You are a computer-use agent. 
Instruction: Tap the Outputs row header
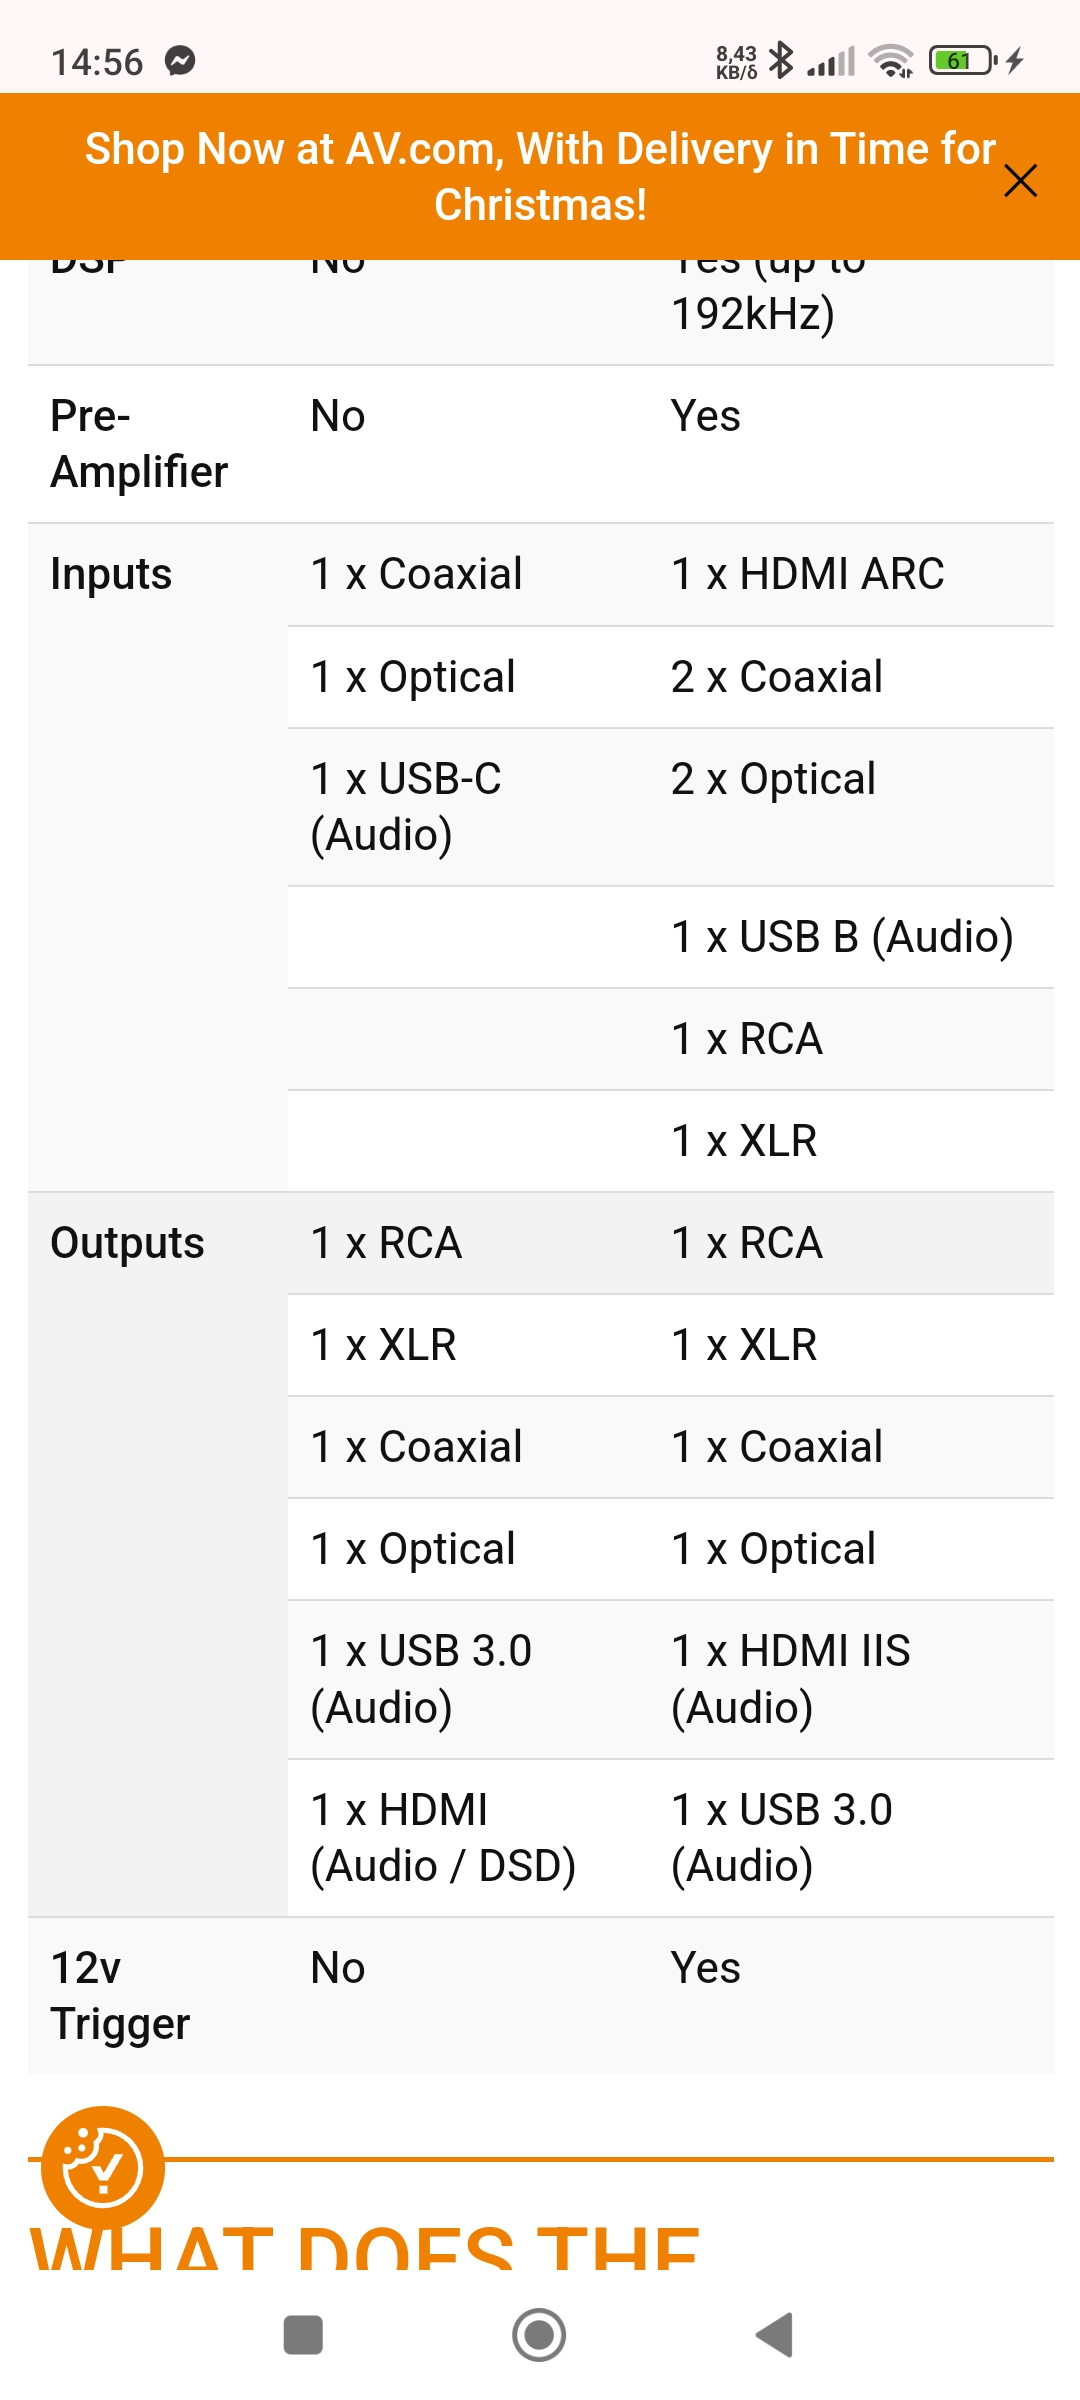[127, 1243]
